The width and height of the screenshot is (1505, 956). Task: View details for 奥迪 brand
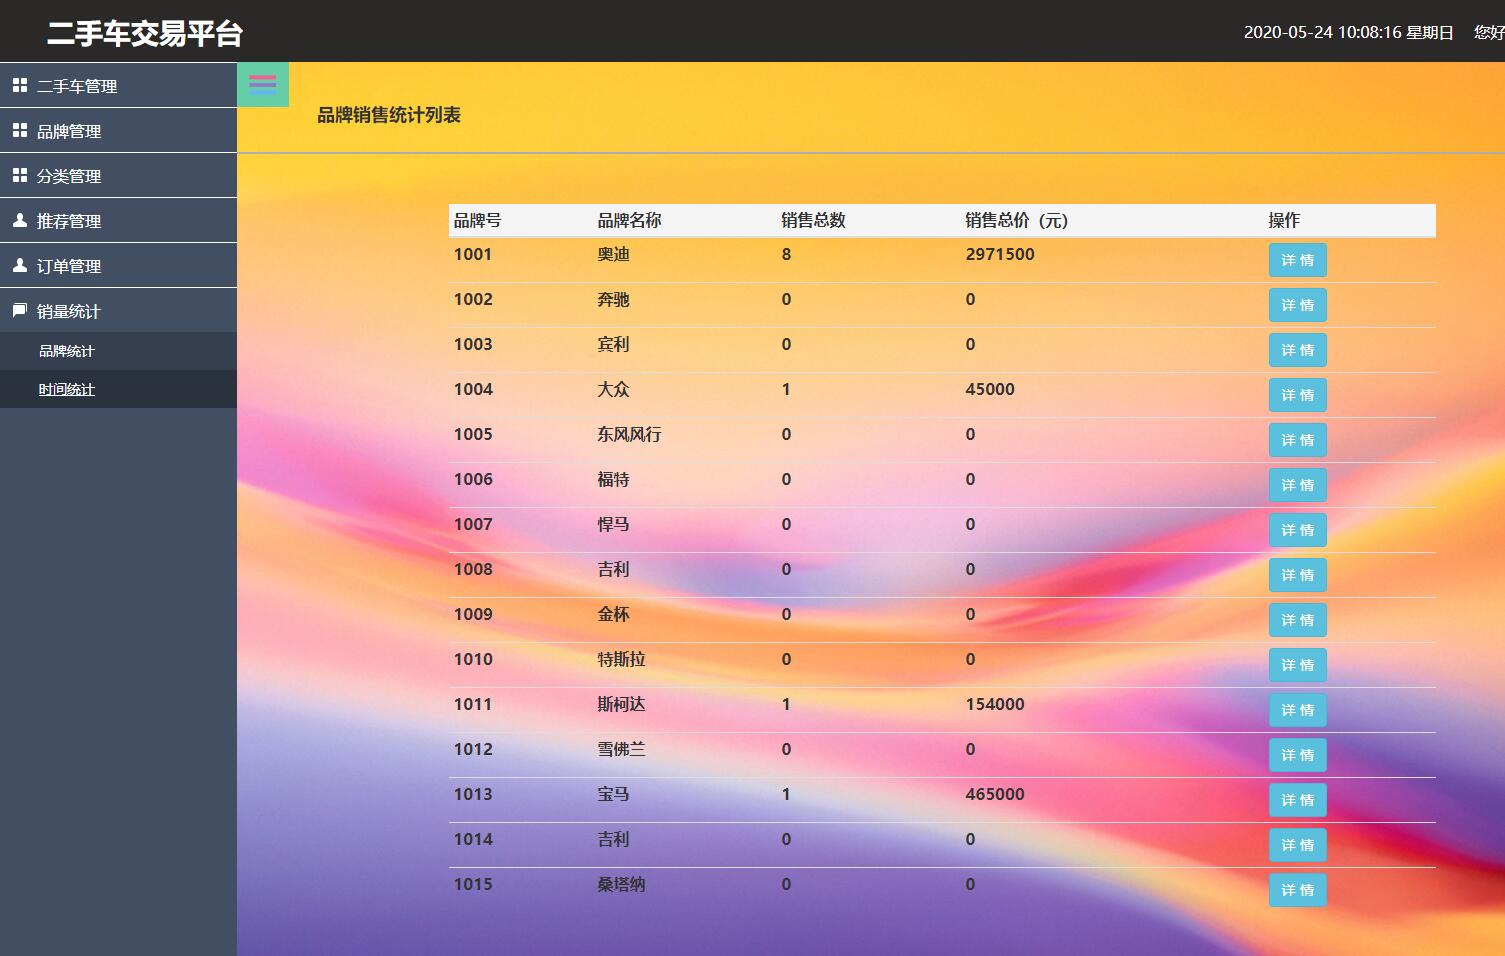1297,260
